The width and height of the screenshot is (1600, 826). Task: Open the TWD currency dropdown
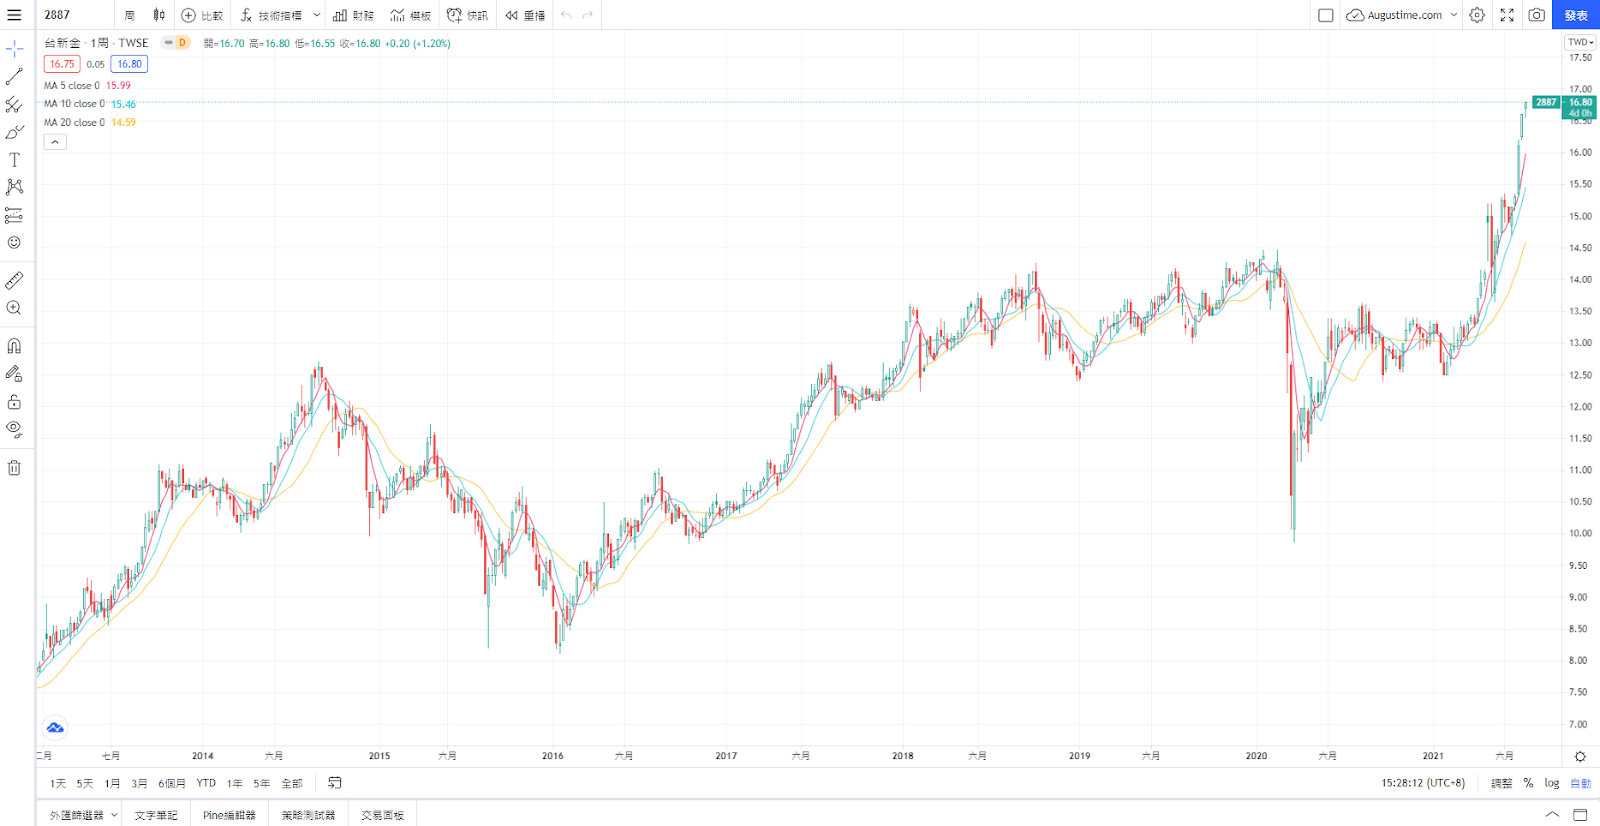coord(1581,42)
